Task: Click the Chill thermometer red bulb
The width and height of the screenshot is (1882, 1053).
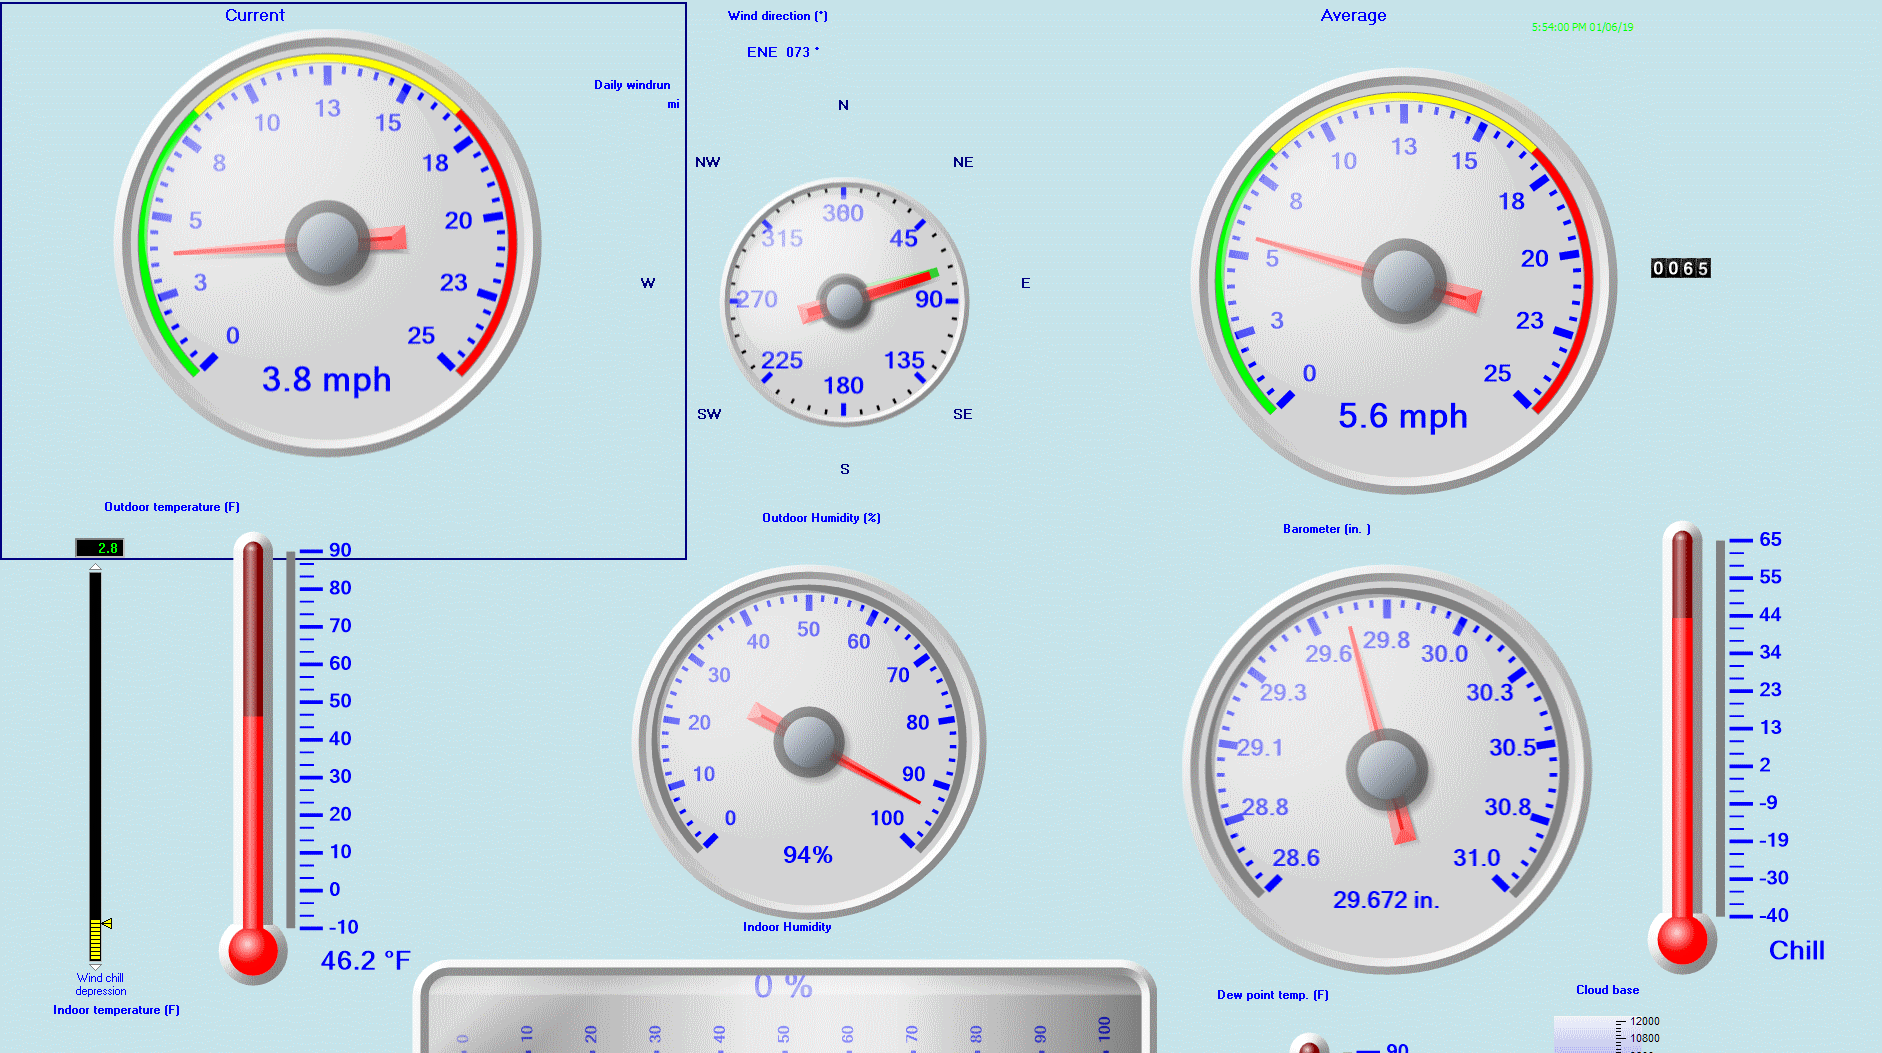Action: tap(1682, 940)
